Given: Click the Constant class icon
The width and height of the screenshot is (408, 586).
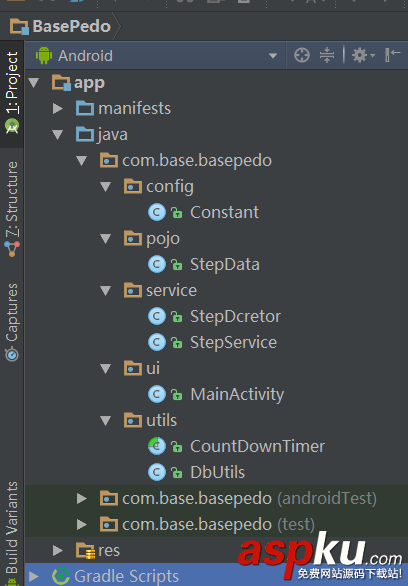Looking at the screenshot, I should [157, 212].
